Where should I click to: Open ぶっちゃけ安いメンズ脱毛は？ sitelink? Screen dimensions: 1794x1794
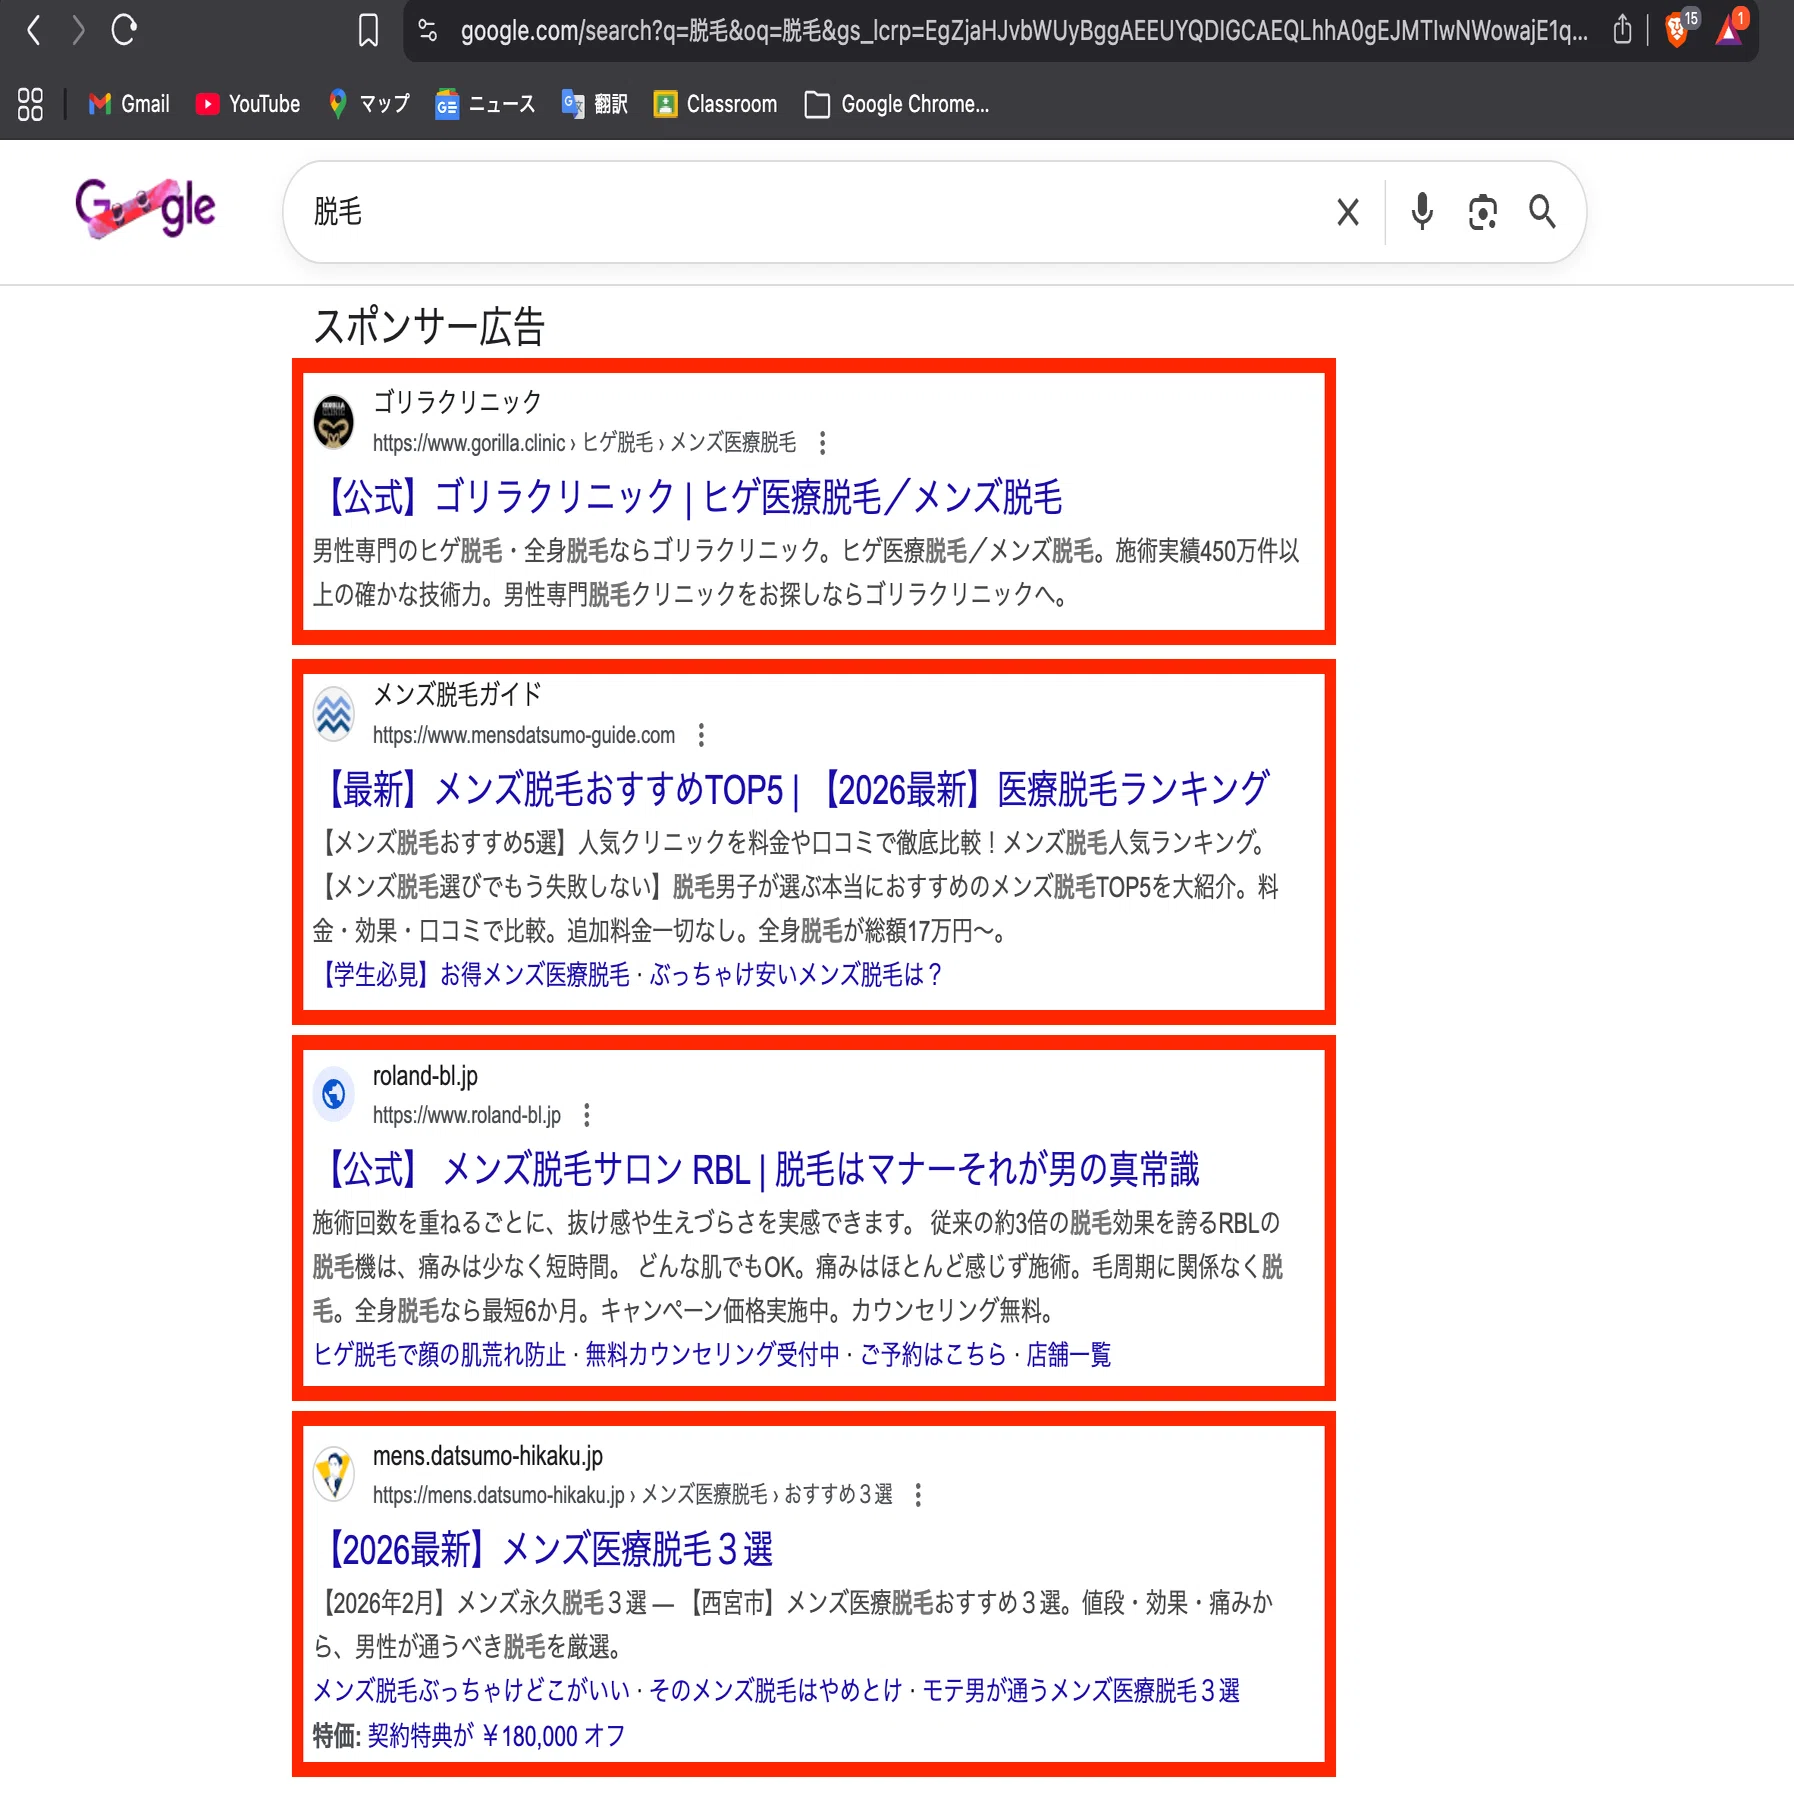(x=796, y=974)
